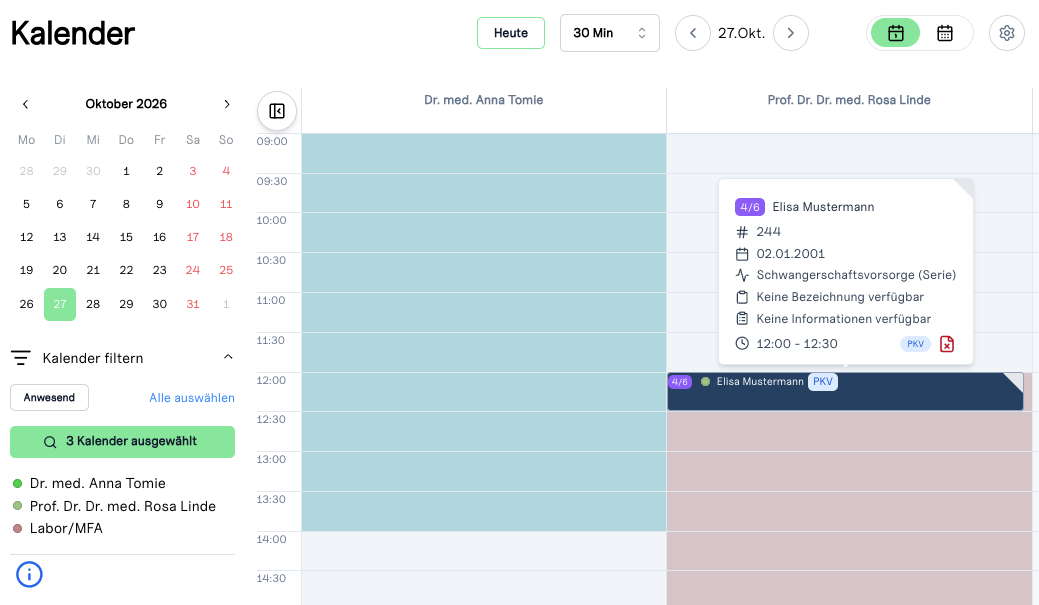The height and width of the screenshot is (605, 1039).
Task: Collapse the Kalender filtern section
Action: click(x=228, y=357)
